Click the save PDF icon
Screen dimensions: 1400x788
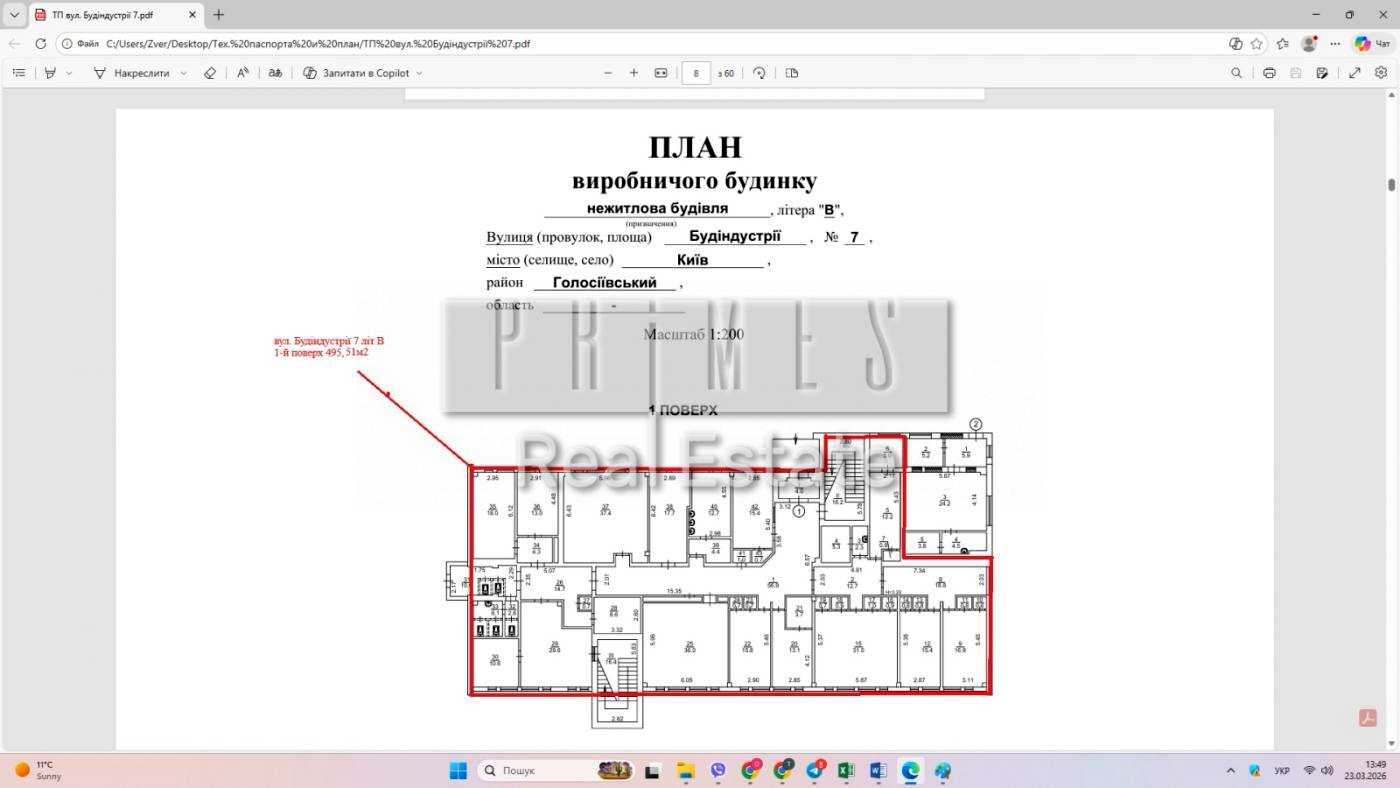click(x=1296, y=73)
